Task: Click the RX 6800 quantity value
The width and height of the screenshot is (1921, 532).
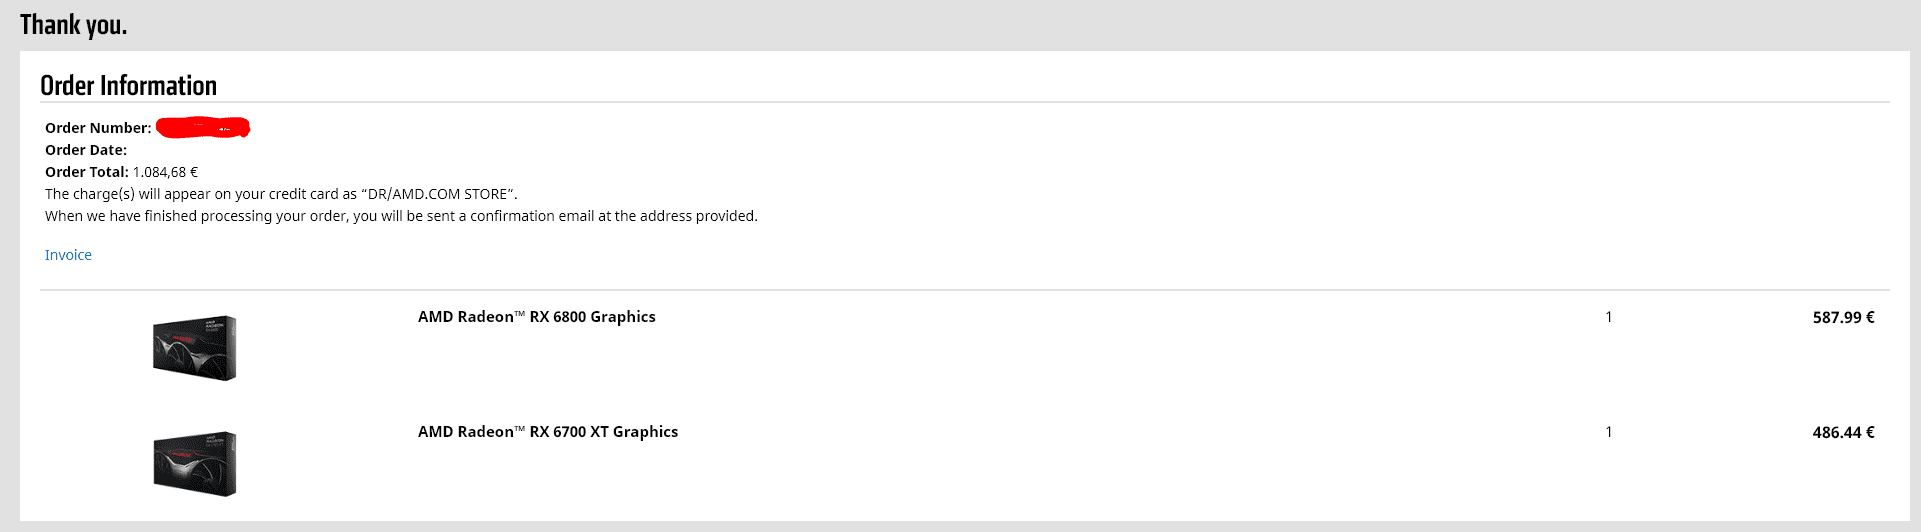Action: 1608,317
